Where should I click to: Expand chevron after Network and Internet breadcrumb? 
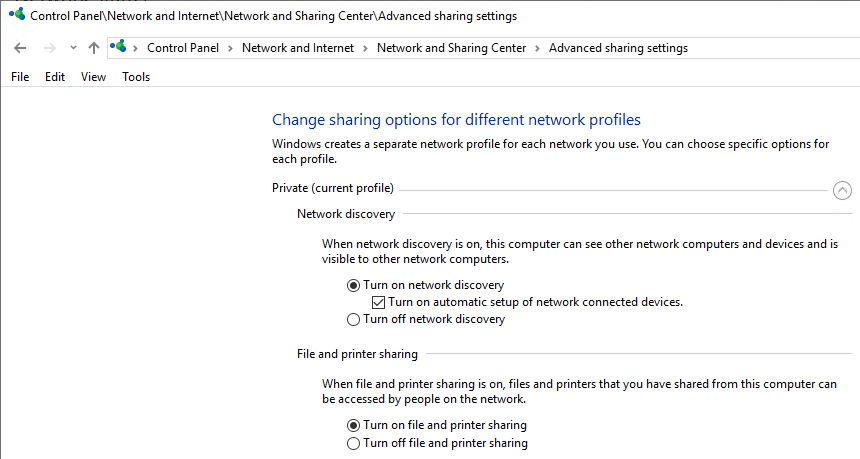click(x=365, y=48)
